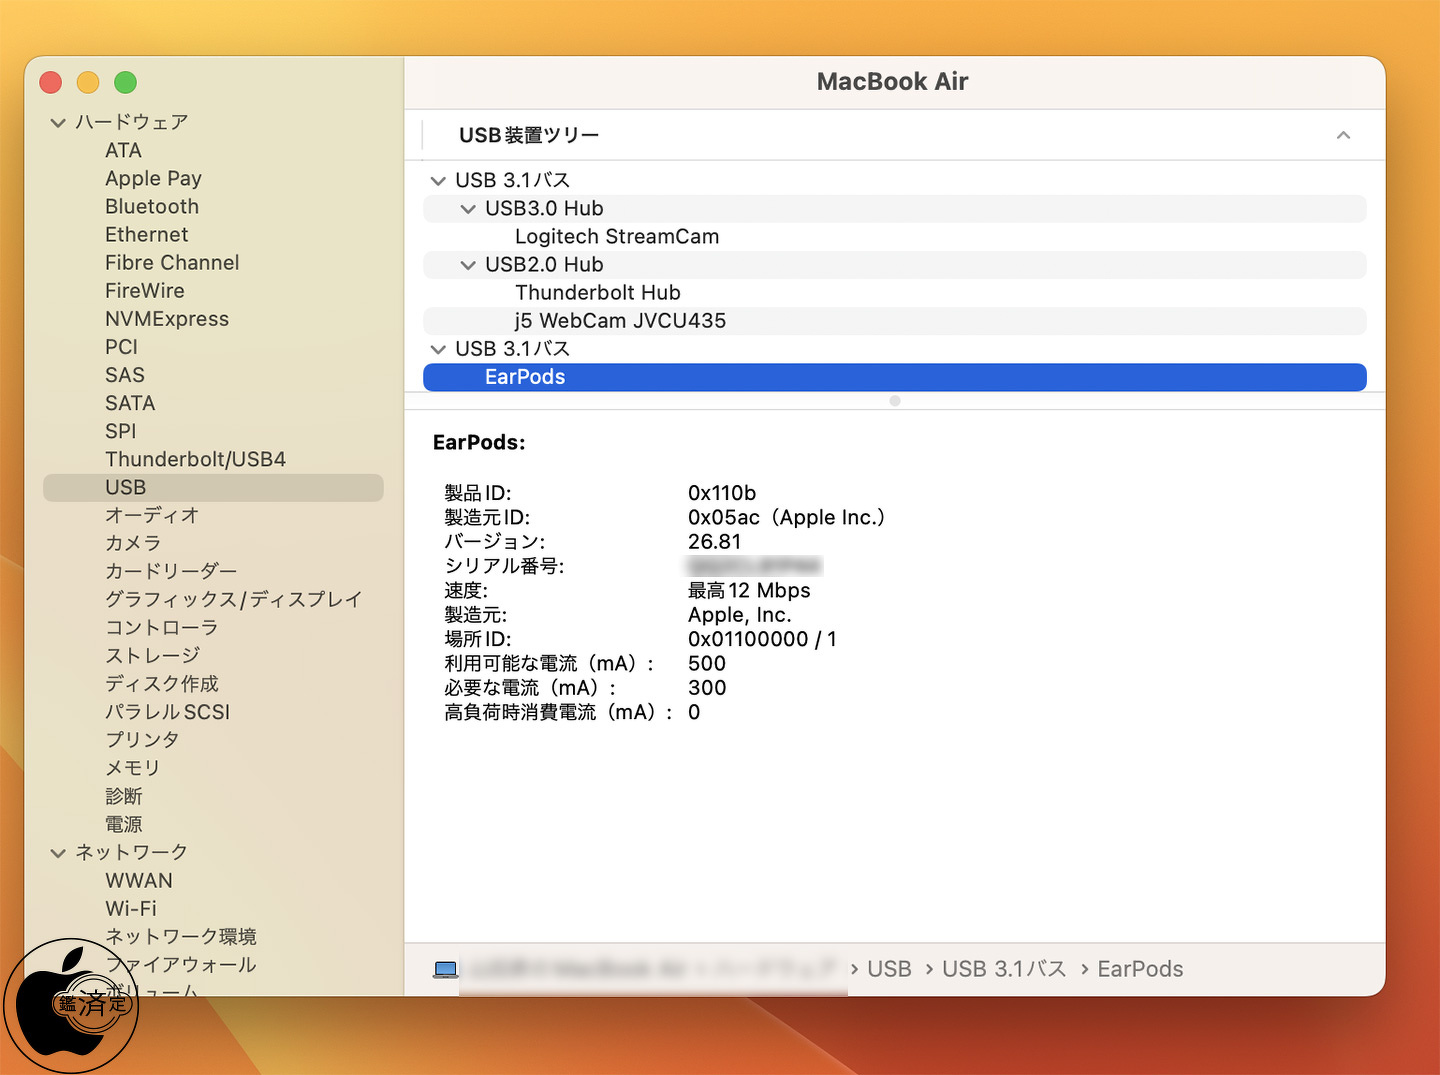Collapse the USB2.0 Hub node
The width and height of the screenshot is (1440, 1075).
468,265
